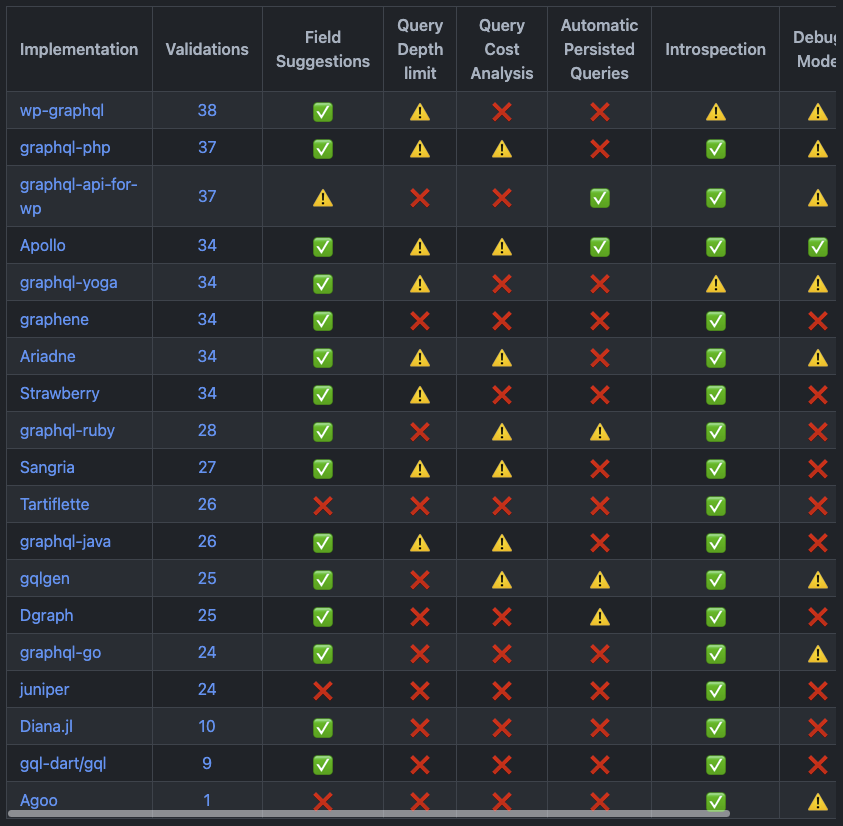Open the Tartiflette link

coord(54,505)
